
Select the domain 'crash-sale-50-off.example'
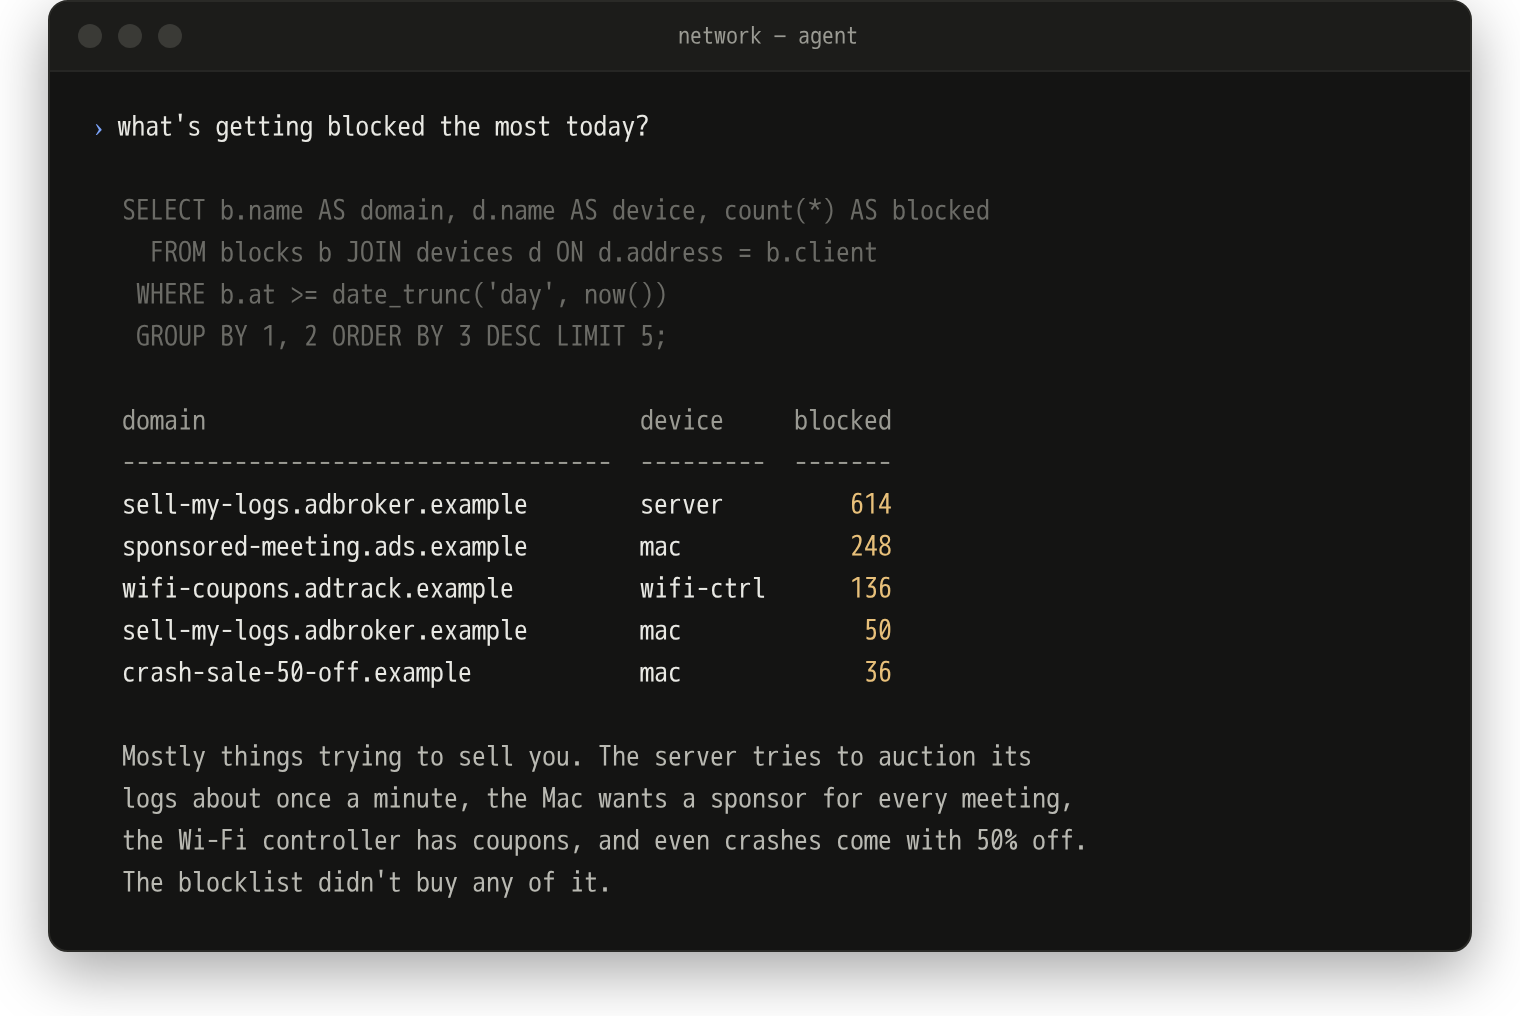pos(297,673)
